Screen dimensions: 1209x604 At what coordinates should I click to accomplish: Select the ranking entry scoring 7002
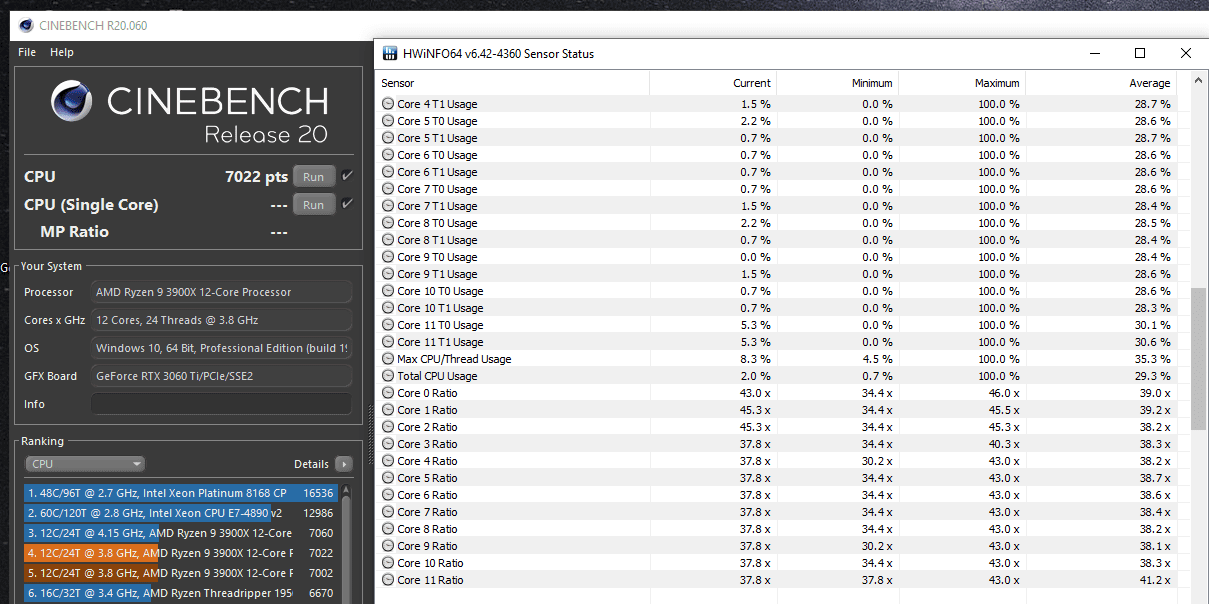180,573
